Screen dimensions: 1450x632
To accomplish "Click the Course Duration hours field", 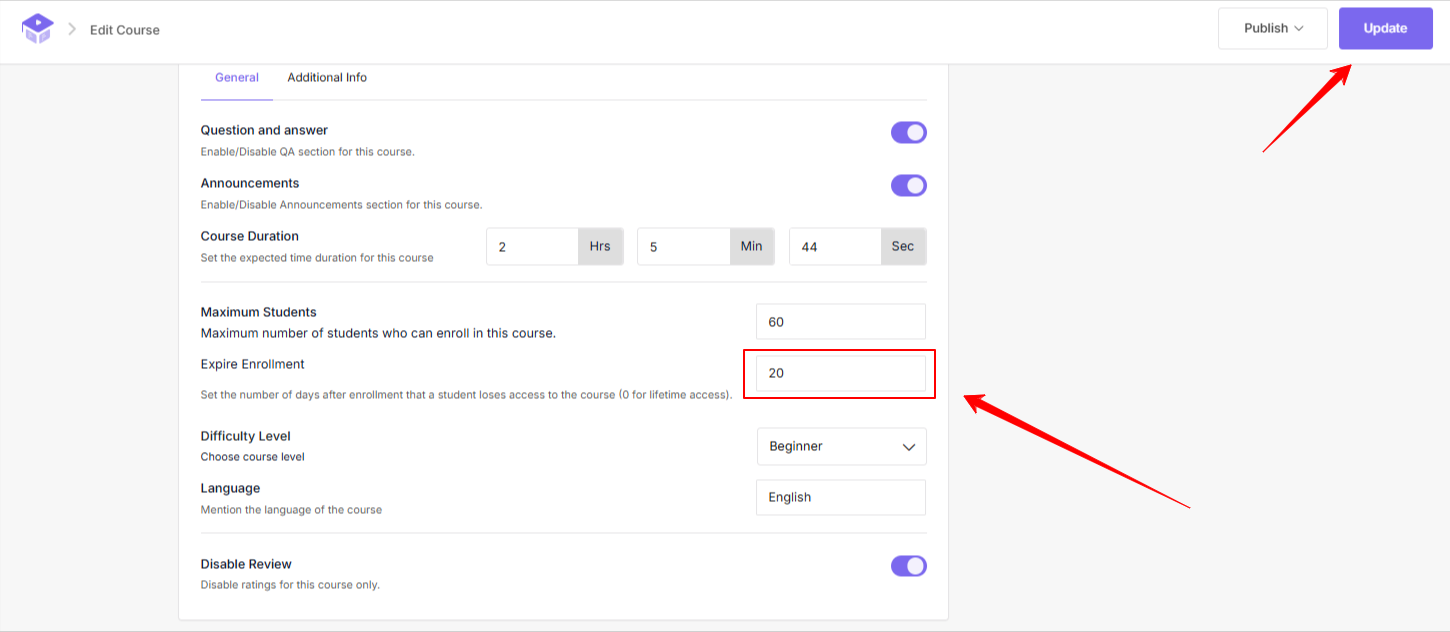I will click(532, 247).
